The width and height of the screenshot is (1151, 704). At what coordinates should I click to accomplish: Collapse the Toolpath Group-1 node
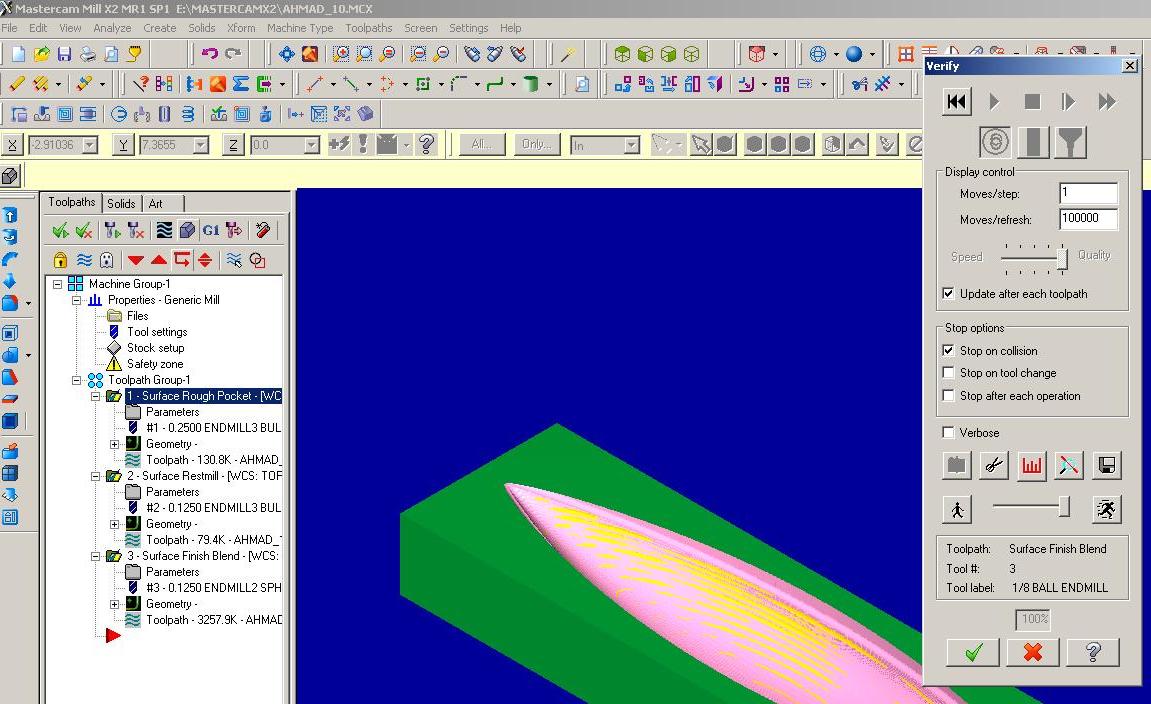coord(76,380)
